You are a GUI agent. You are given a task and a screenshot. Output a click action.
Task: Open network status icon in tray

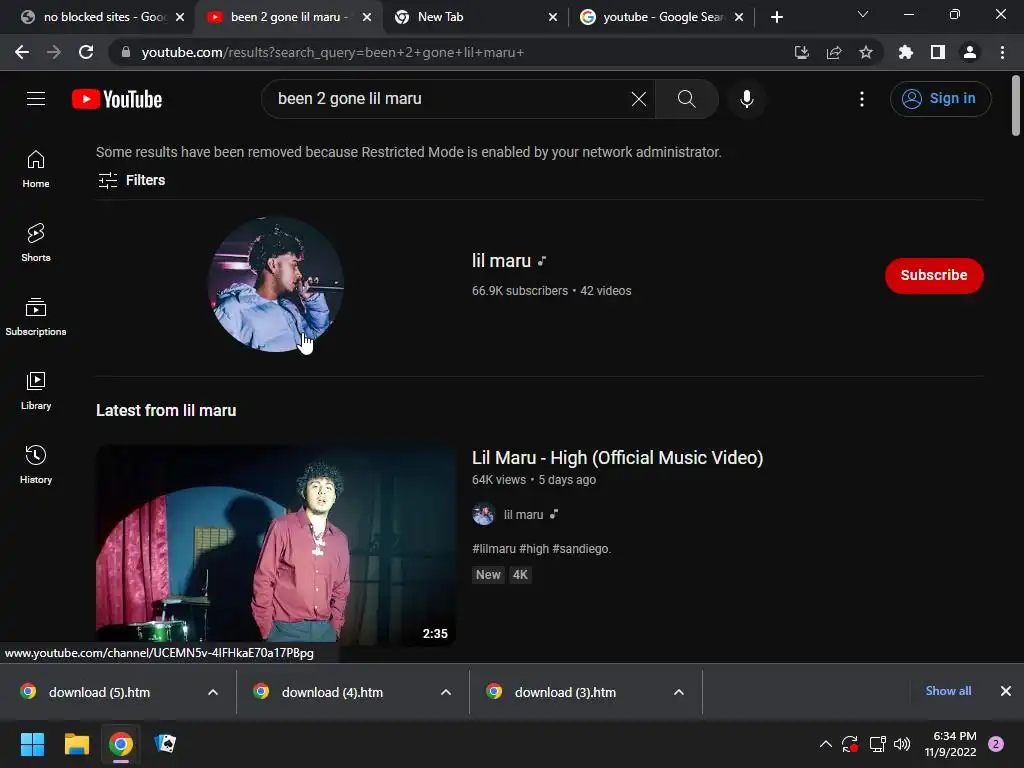pos(877,744)
